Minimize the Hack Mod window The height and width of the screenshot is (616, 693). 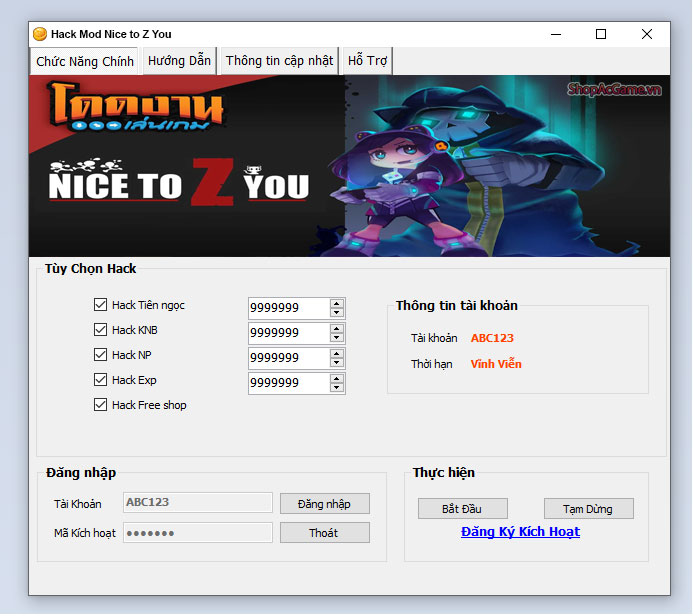[x=556, y=34]
